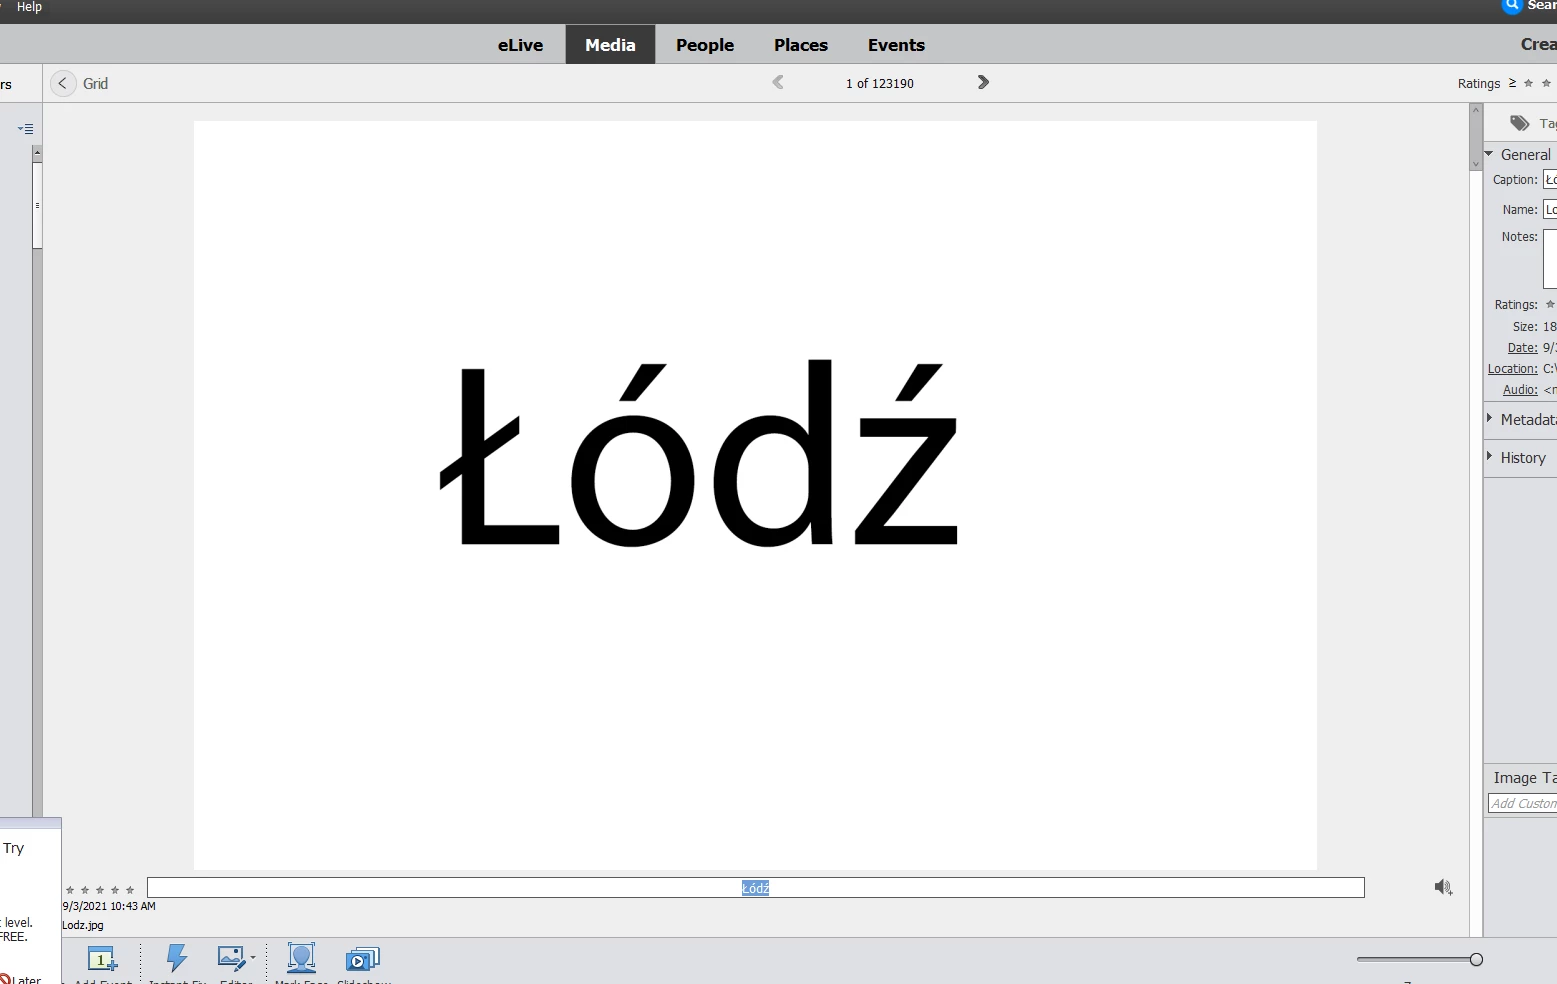
Task: Click the Add Event icon
Action: [x=102, y=959]
